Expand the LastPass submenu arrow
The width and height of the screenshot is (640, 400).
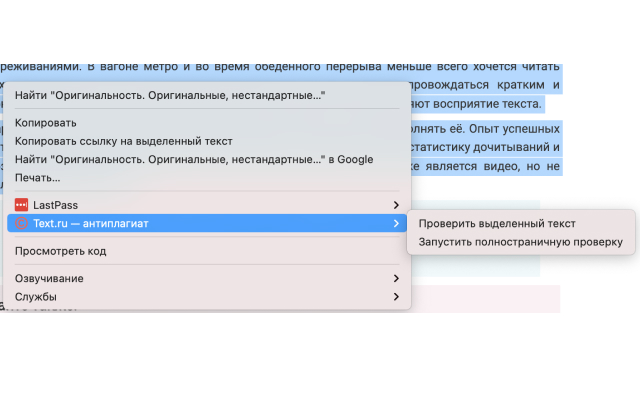coord(396,205)
